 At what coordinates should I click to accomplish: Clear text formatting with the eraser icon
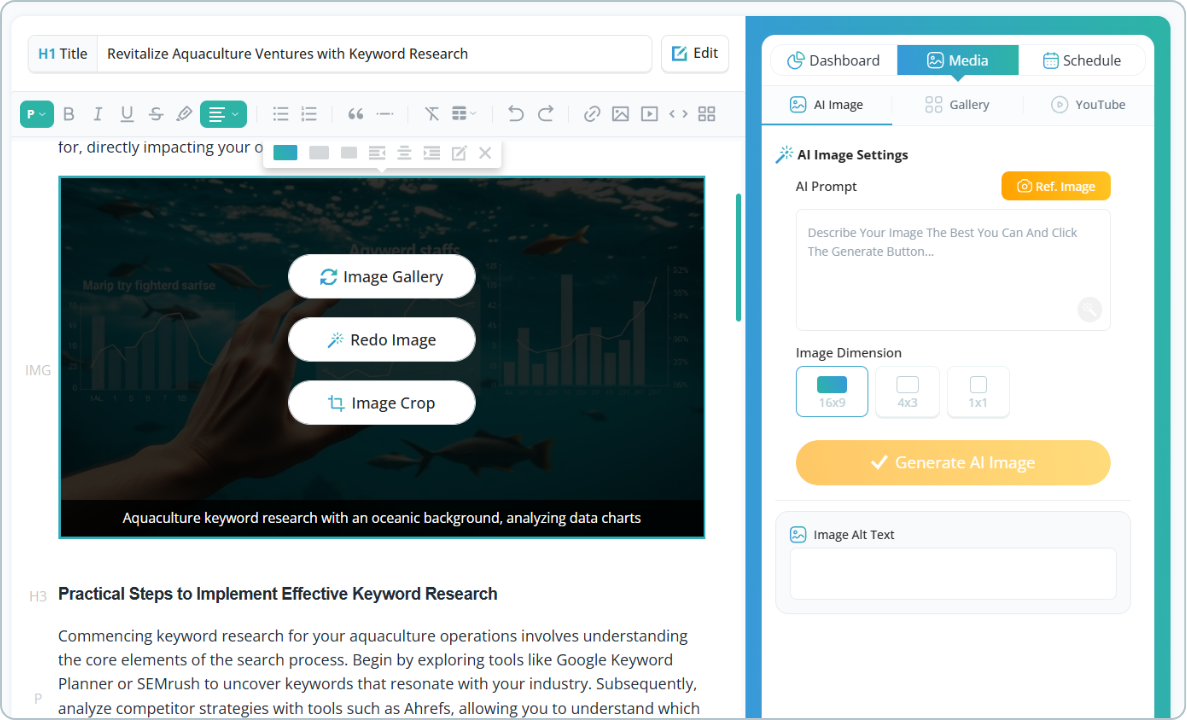(431, 113)
